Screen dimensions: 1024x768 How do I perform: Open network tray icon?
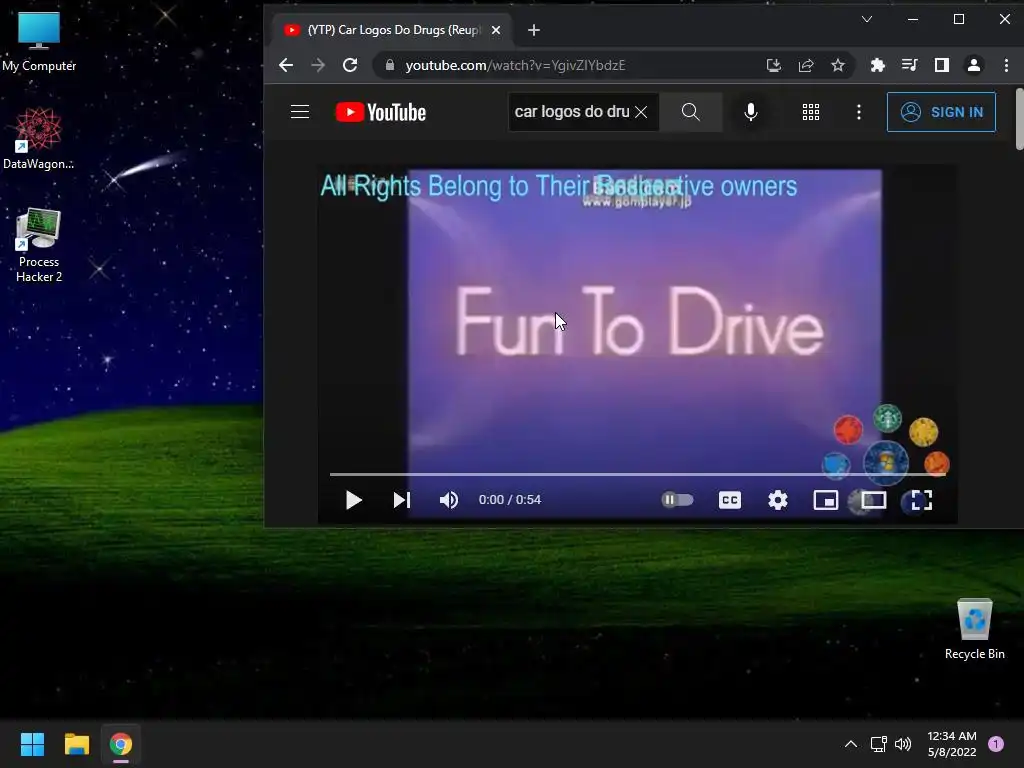click(x=879, y=744)
